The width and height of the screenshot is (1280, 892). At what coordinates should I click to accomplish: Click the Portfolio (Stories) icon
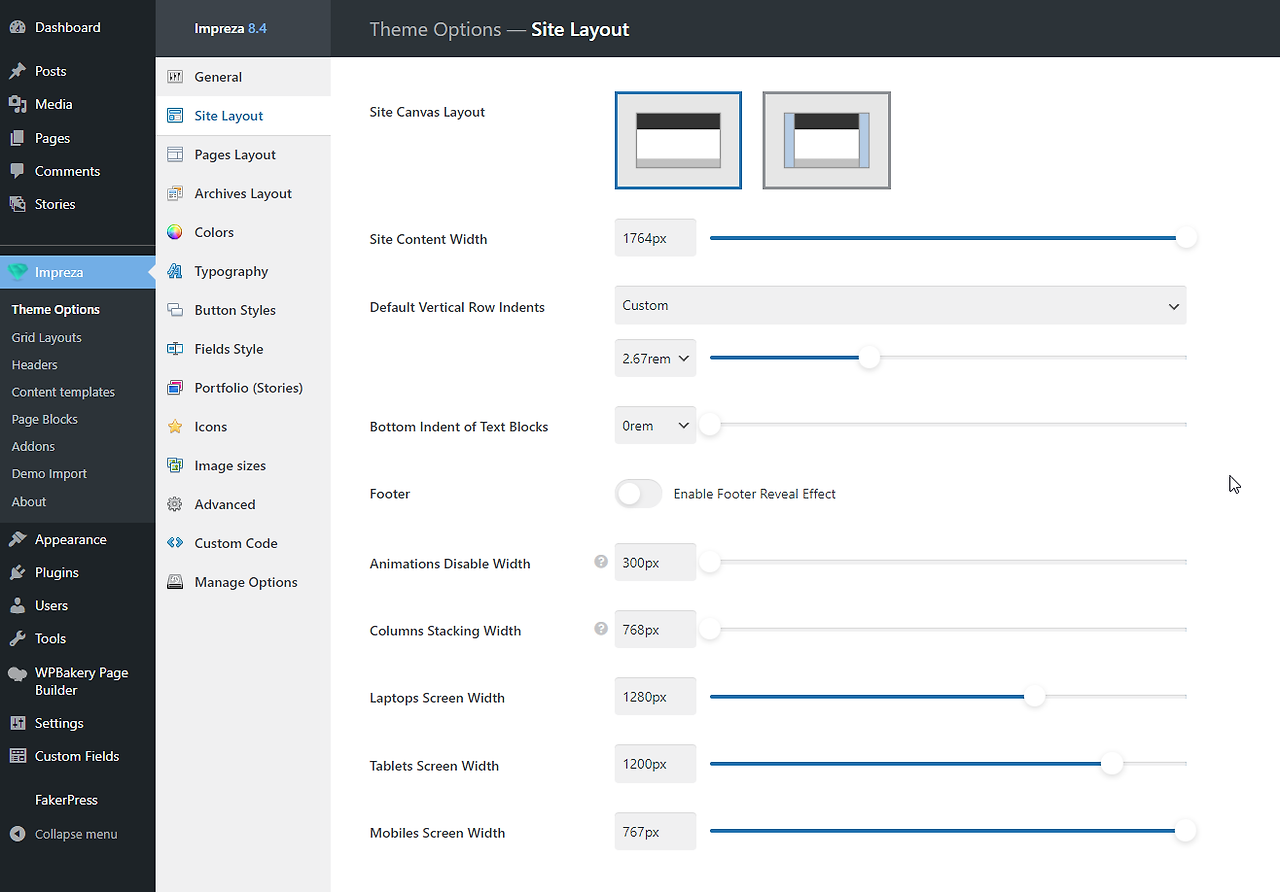175,388
